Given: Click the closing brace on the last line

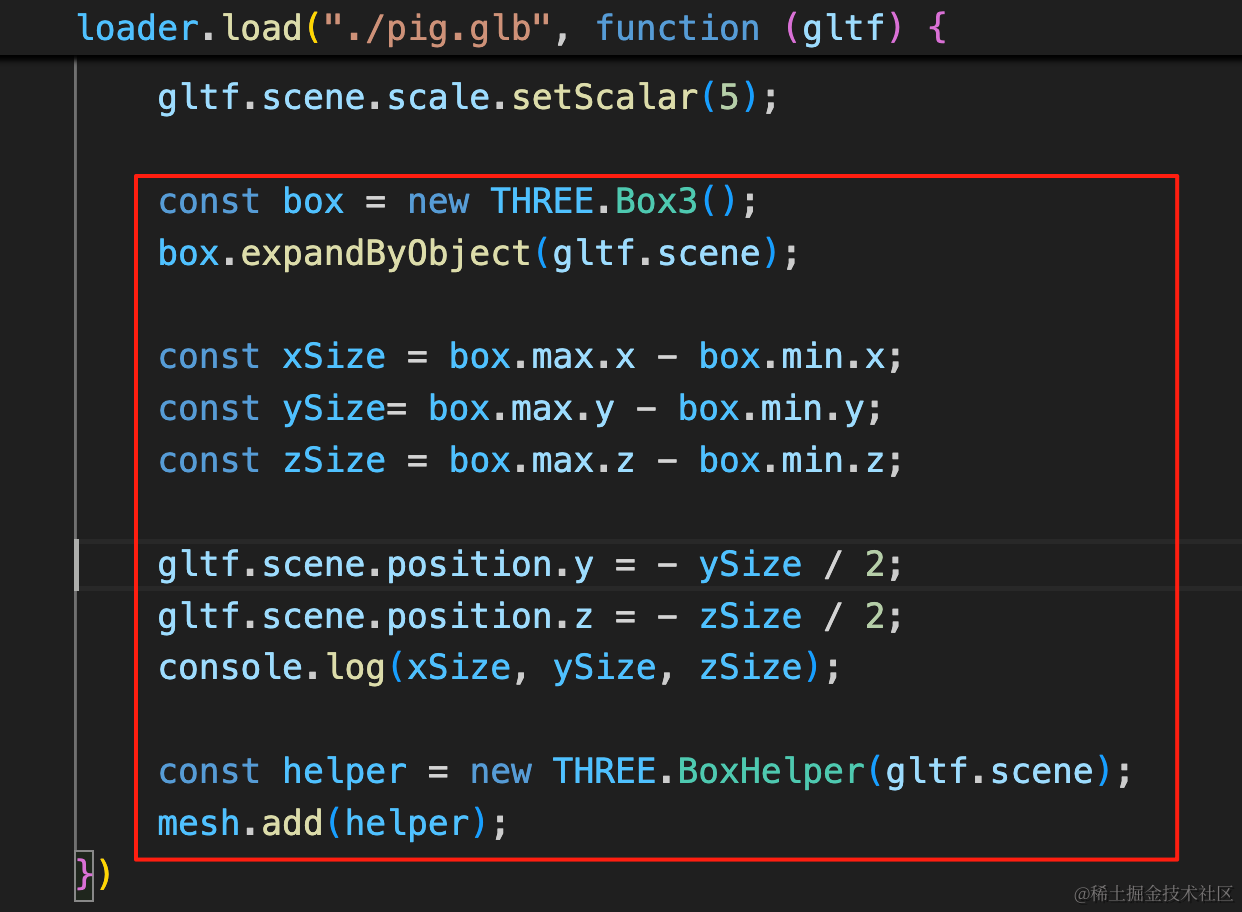Looking at the screenshot, I should pos(84,875).
